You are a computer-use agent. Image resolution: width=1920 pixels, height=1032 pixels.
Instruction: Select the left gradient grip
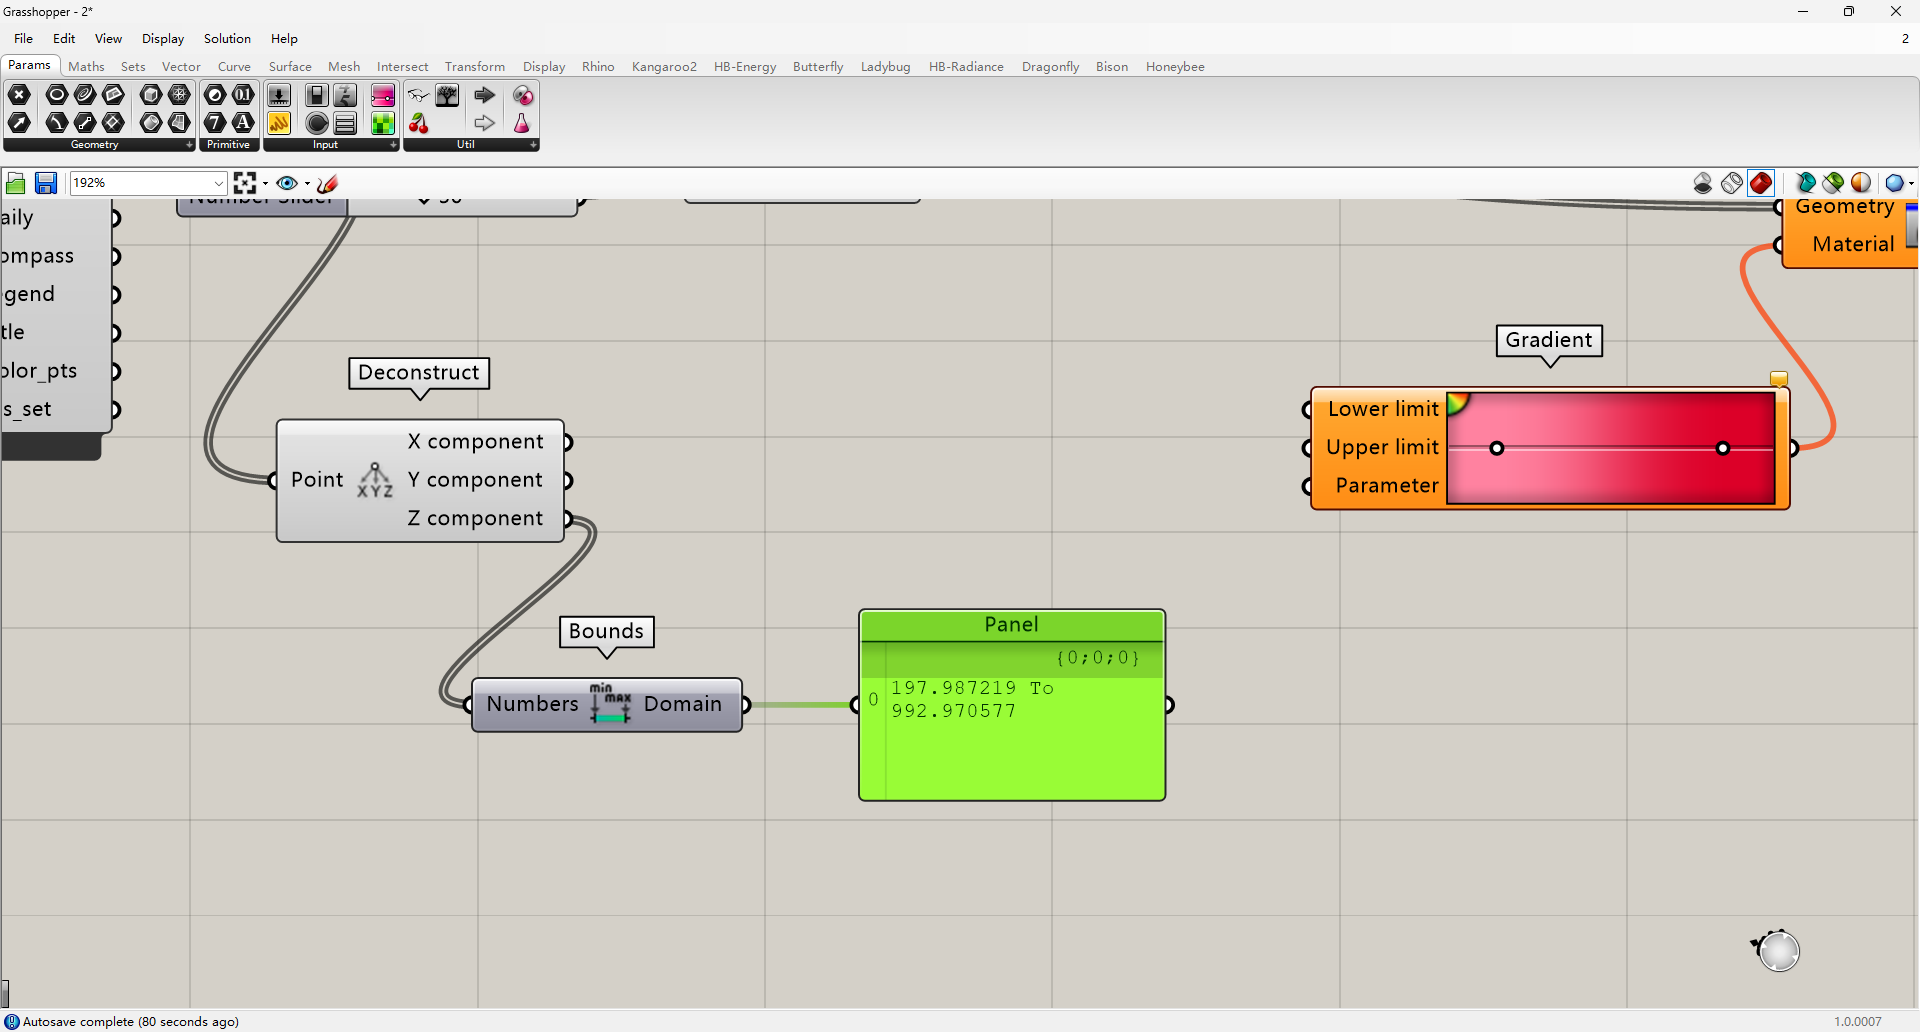1497,448
